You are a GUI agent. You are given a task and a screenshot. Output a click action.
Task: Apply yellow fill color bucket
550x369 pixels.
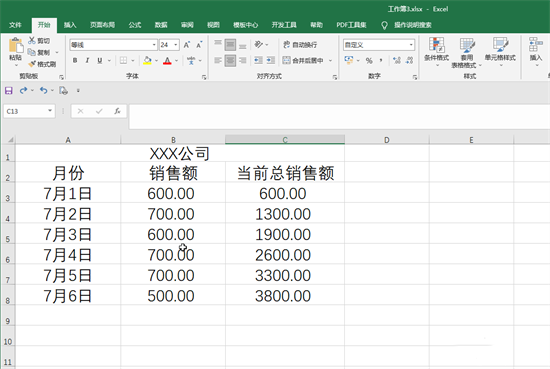click(x=147, y=60)
